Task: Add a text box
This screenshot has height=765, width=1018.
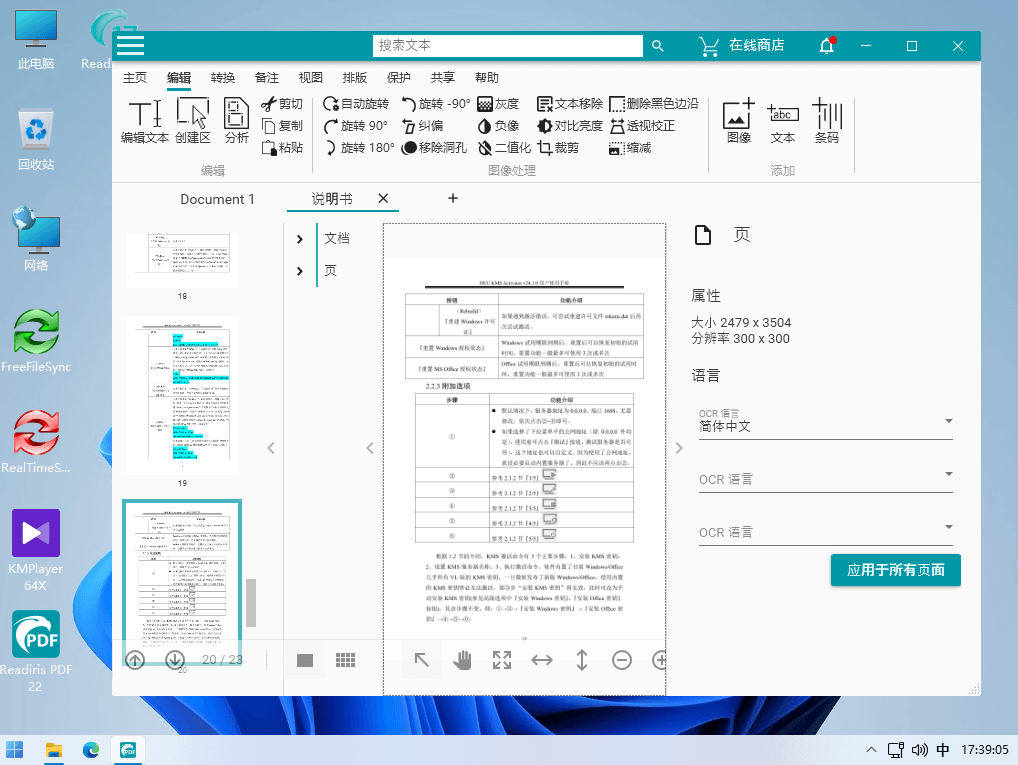Action: (782, 121)
